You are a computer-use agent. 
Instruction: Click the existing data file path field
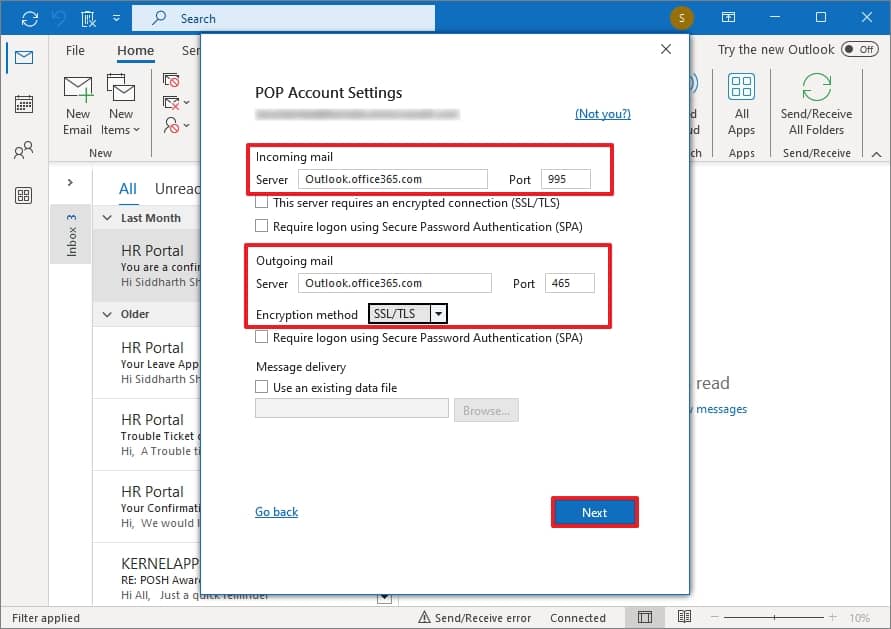(352, 409)
